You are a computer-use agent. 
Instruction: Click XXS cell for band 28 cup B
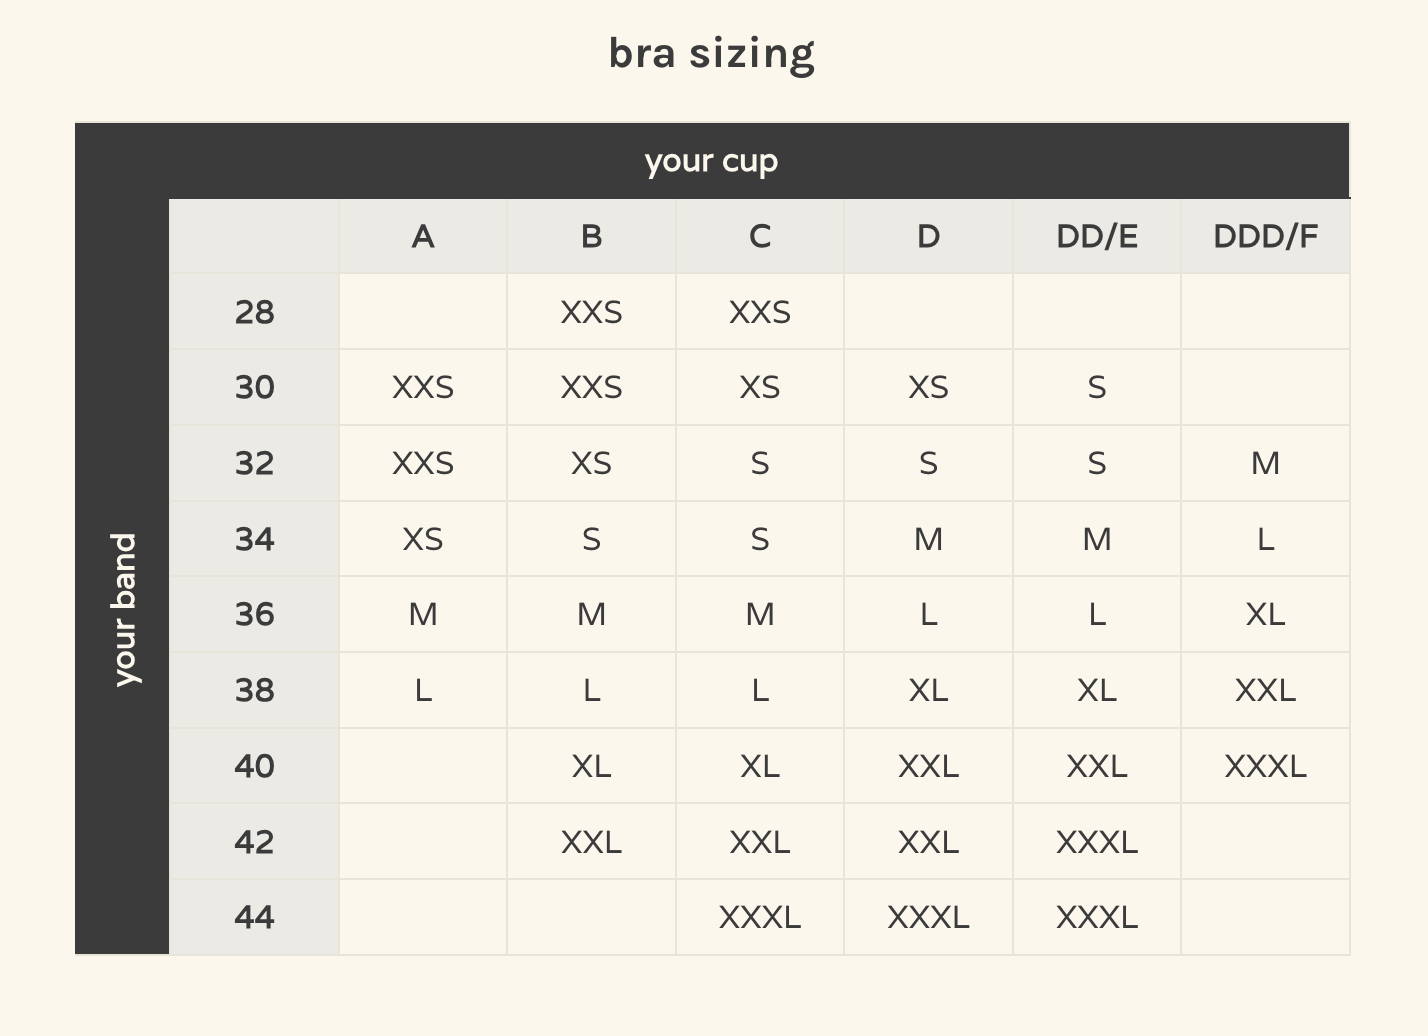tap(591, 312)
